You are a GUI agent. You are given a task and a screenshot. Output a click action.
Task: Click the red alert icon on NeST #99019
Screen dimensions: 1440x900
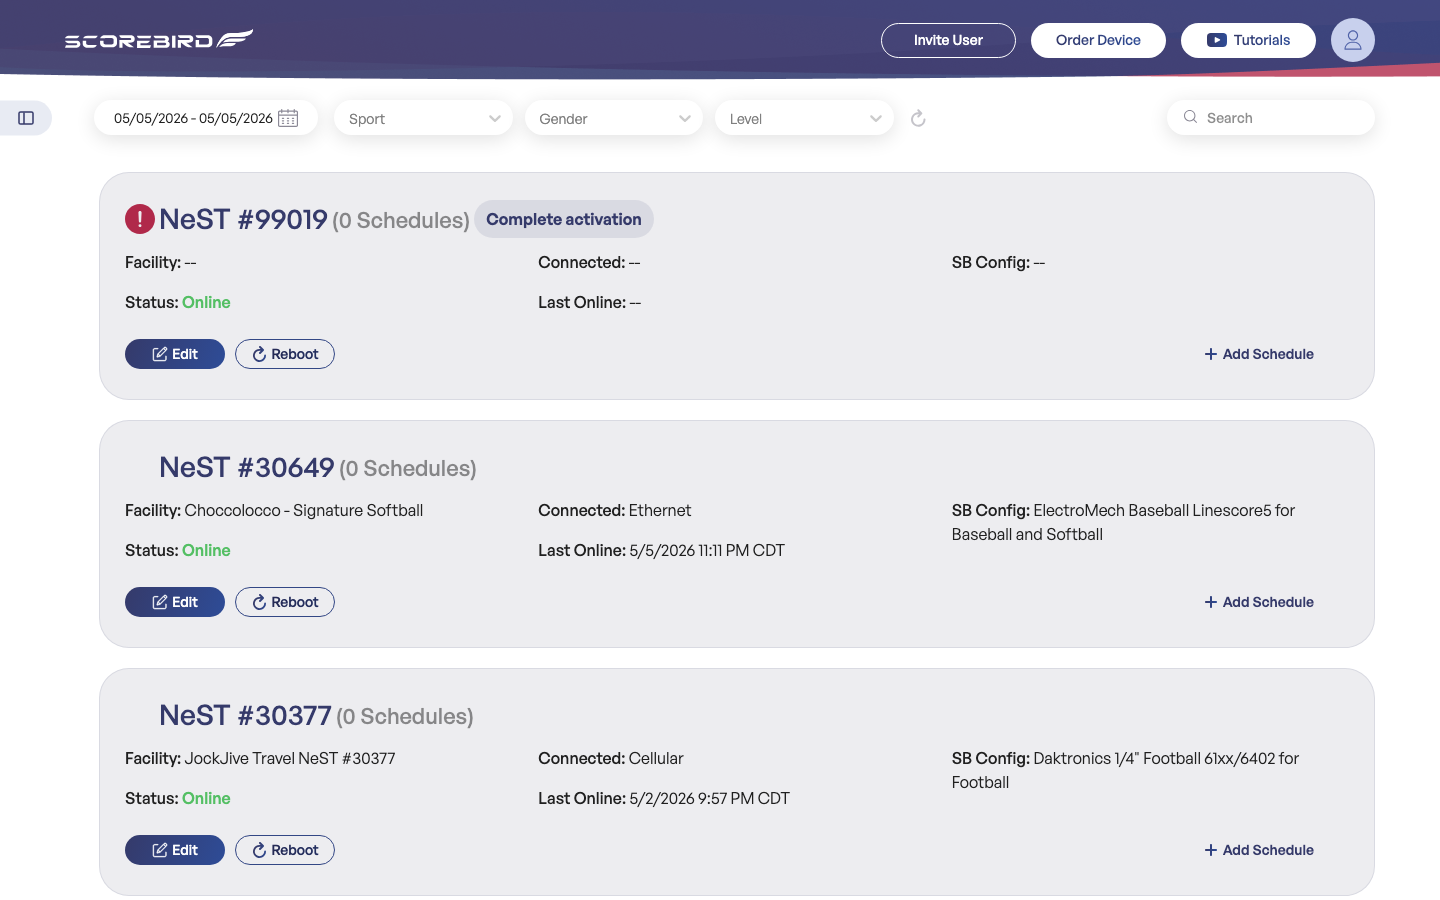[x=140, y=219]
